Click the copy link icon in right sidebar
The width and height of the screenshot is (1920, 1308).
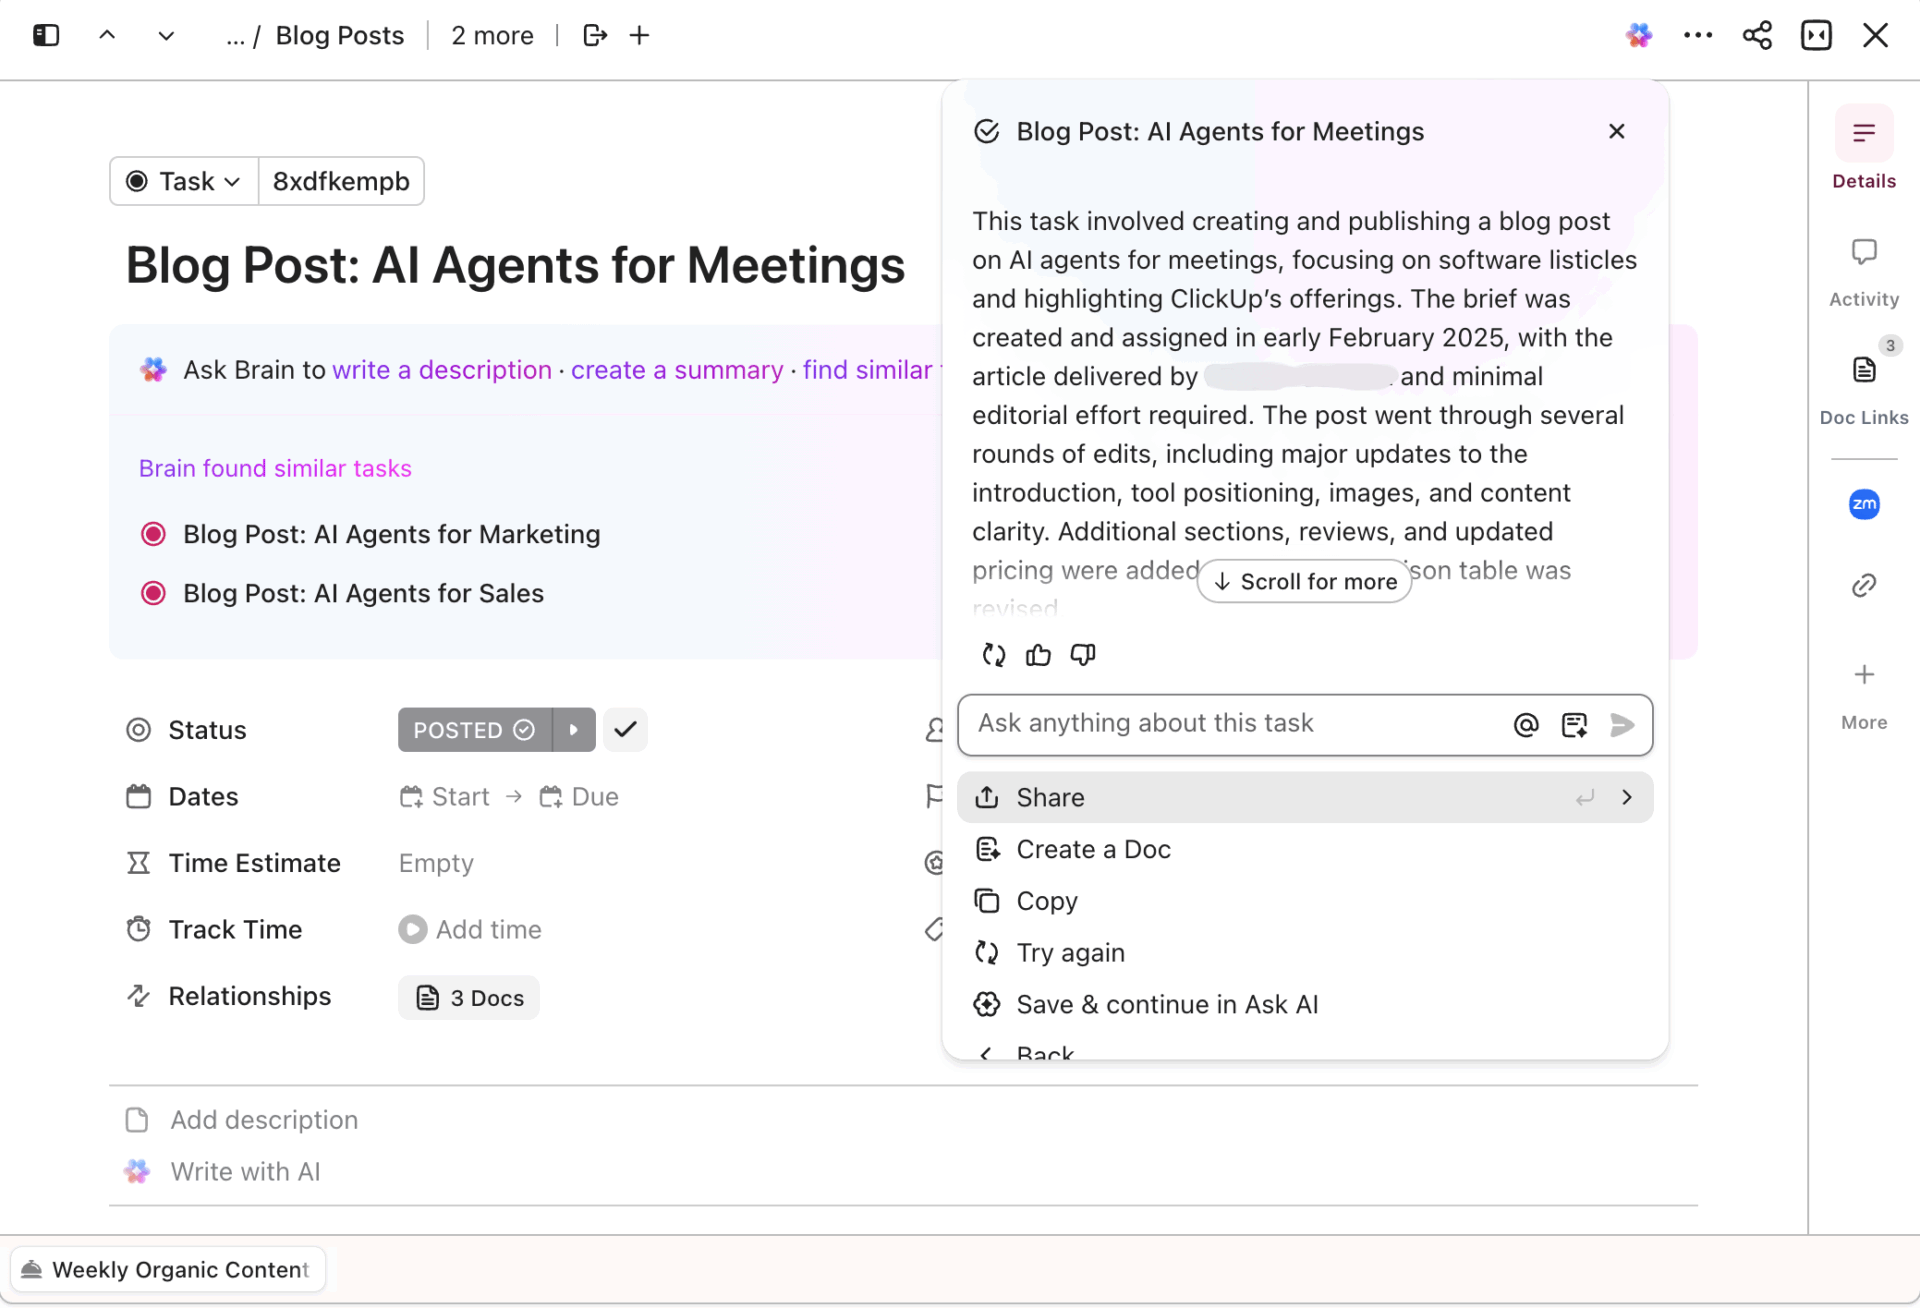coord(1863,585)
